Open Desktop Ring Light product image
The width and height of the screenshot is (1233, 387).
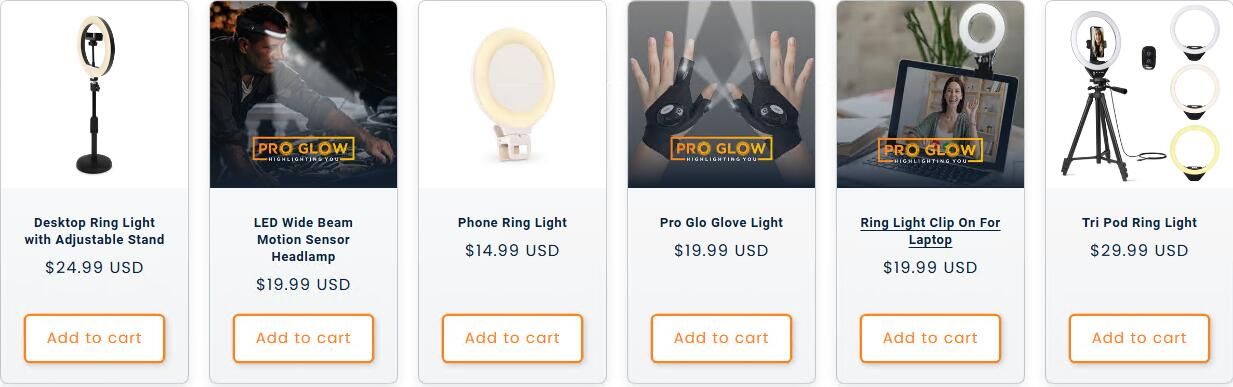click(94, 94)
